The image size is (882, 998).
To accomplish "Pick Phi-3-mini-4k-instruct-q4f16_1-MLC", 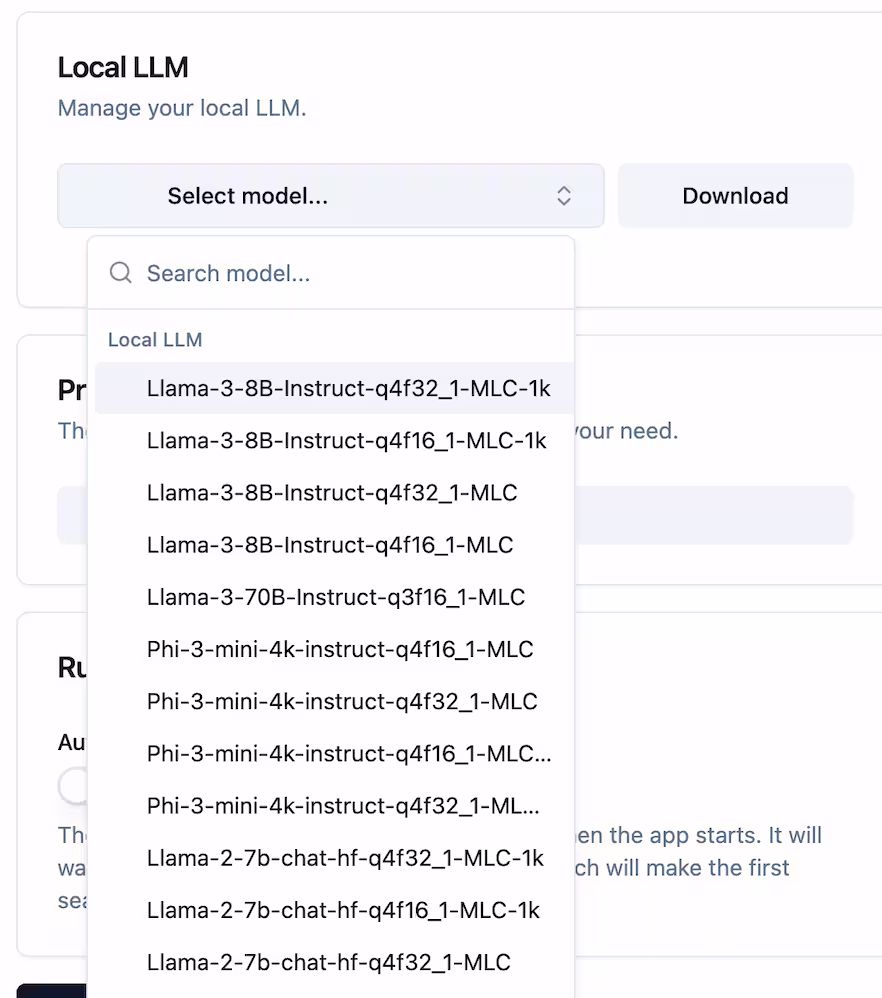I will click(x=335, y=649).
